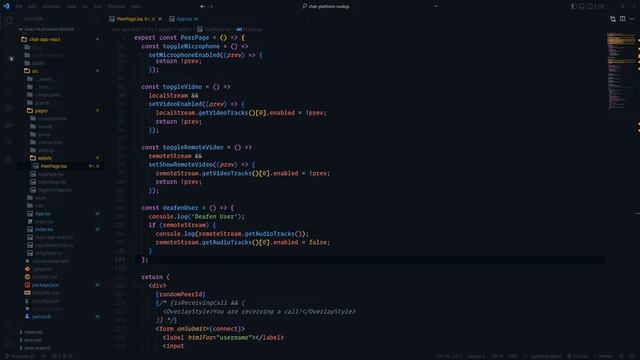Toggle bottom panel layout icon

point(582,7)
